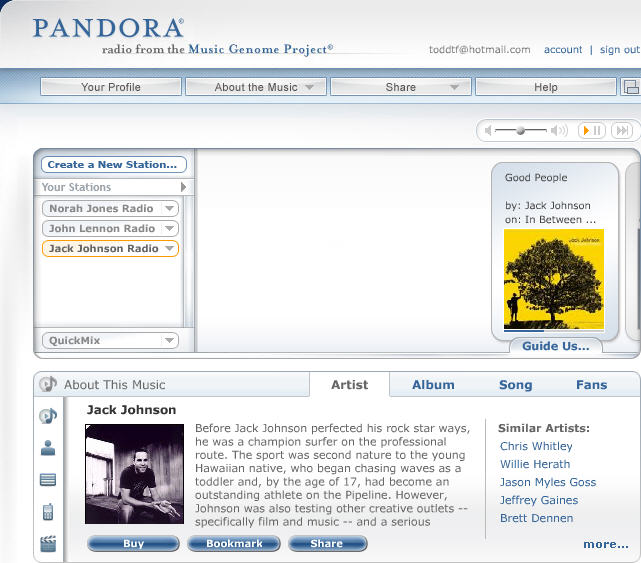Click the Pandora logo

[108, 28]
